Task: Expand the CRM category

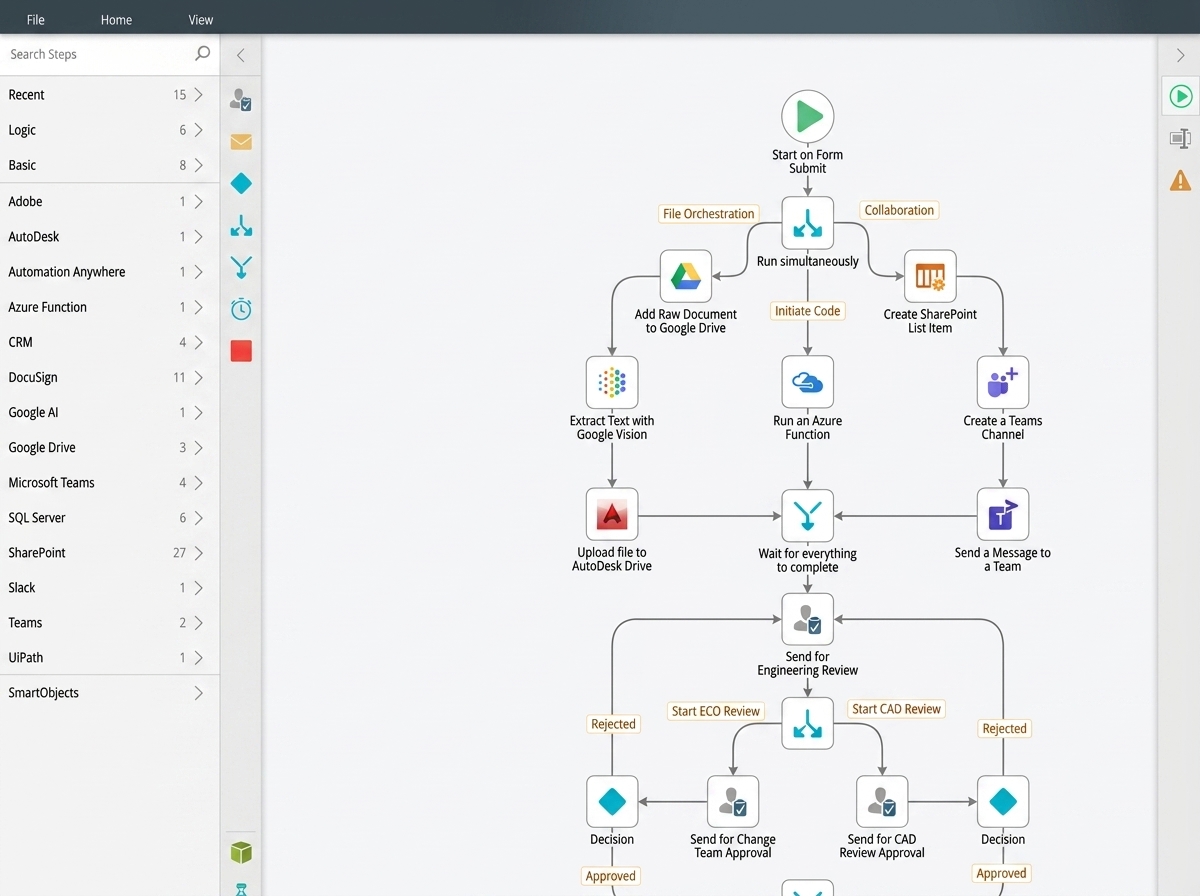Action: click(x=110, y=342)
